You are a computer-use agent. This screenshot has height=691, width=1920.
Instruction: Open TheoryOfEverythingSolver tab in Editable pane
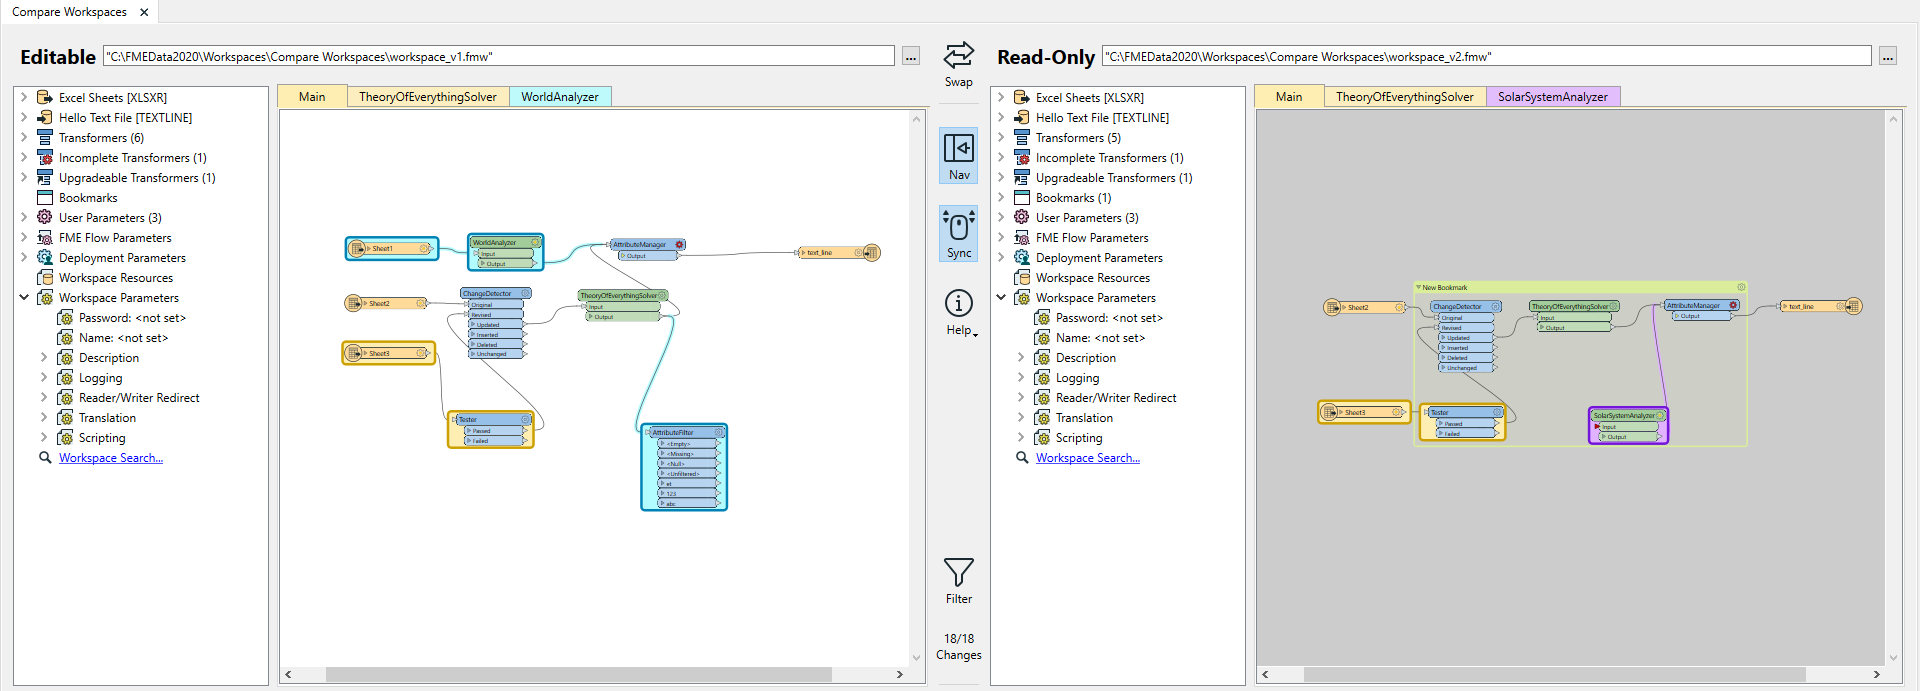428,97
